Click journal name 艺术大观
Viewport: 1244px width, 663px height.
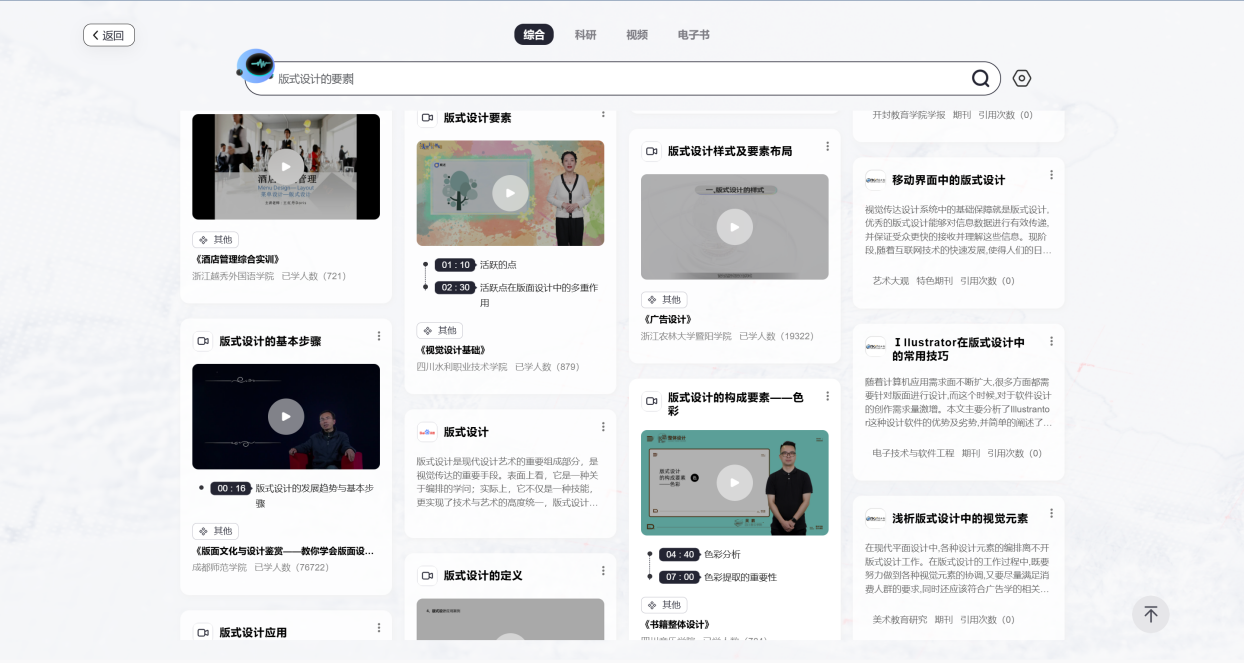coord(891,281)
